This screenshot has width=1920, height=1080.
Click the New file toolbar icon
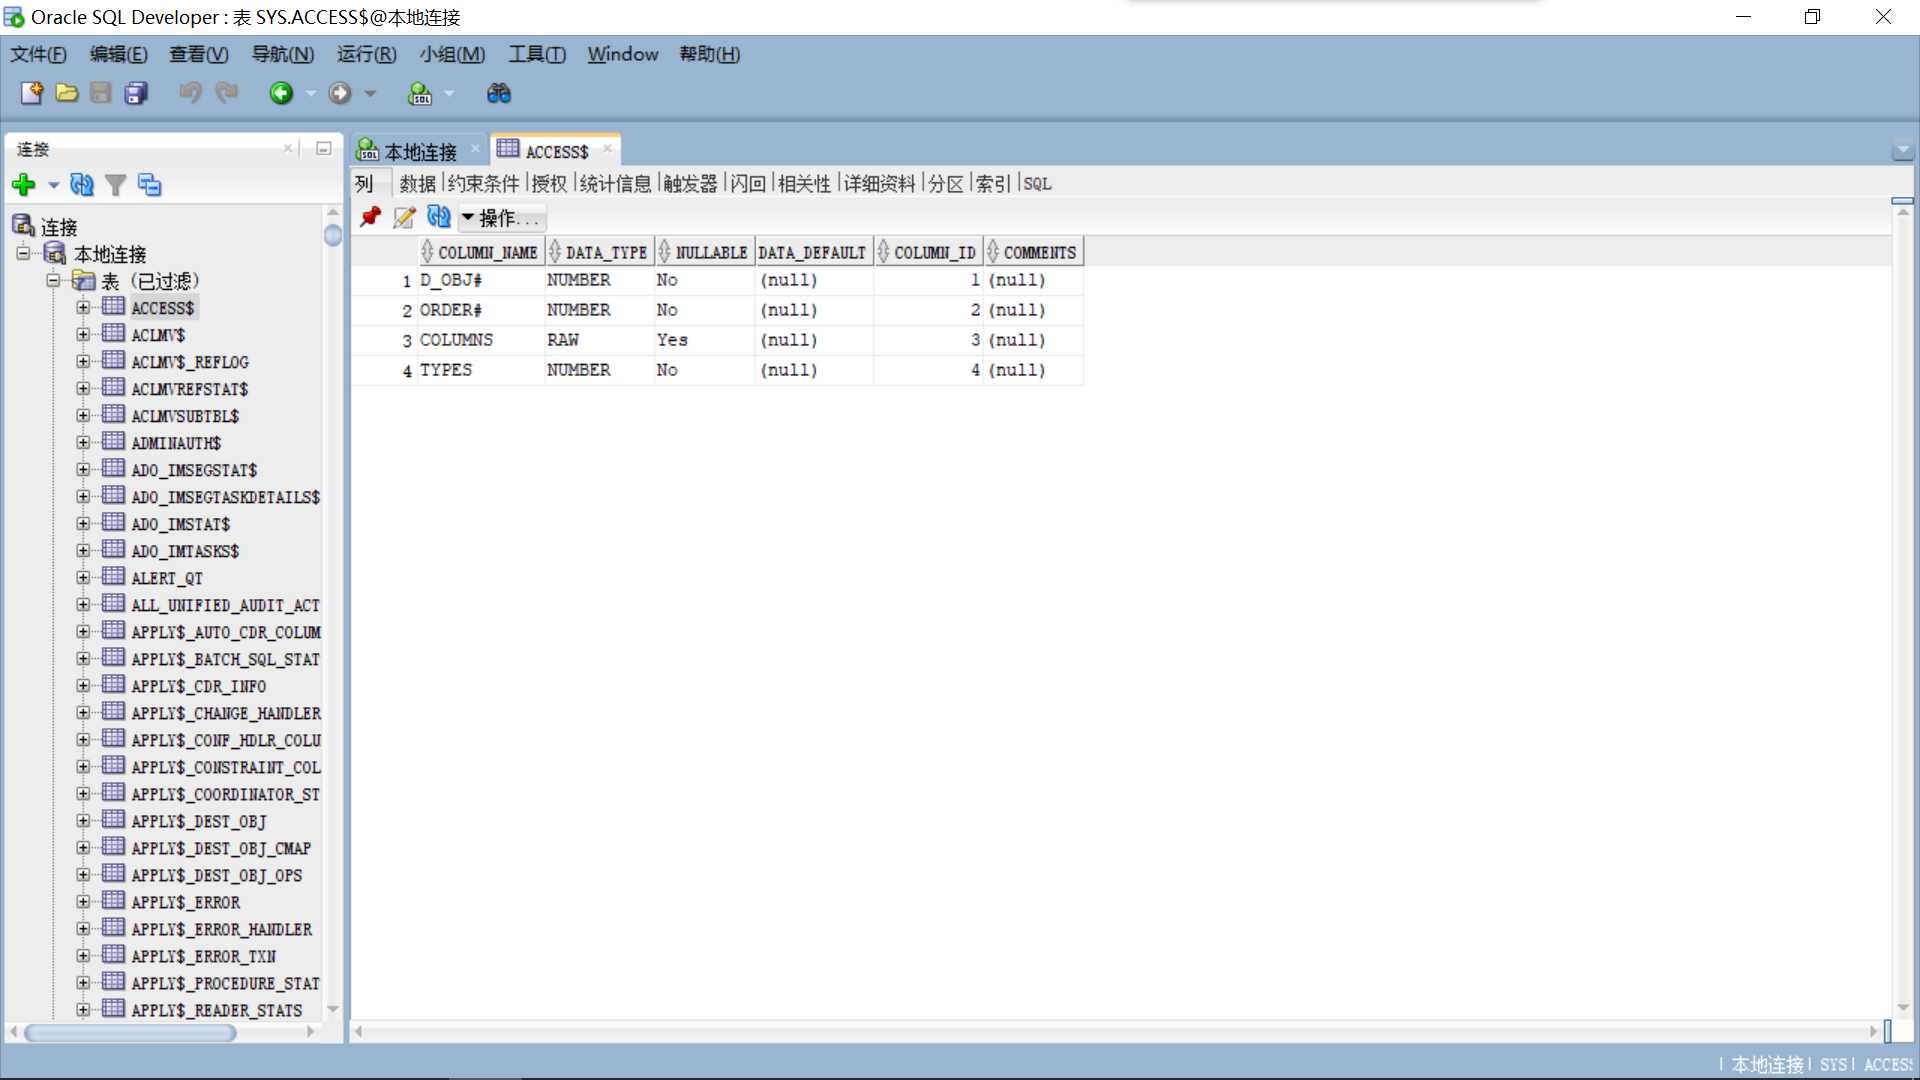point(32,93)
